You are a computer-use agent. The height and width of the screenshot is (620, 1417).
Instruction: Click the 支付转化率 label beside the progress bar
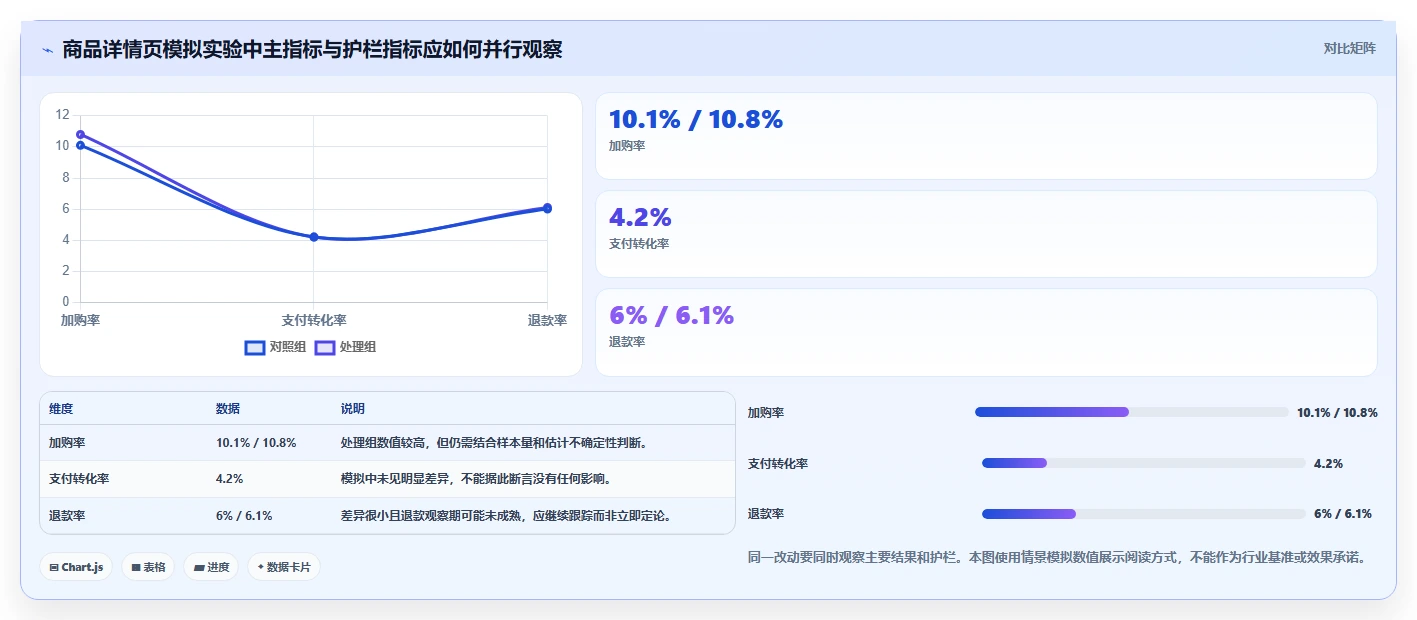point(778,464)
